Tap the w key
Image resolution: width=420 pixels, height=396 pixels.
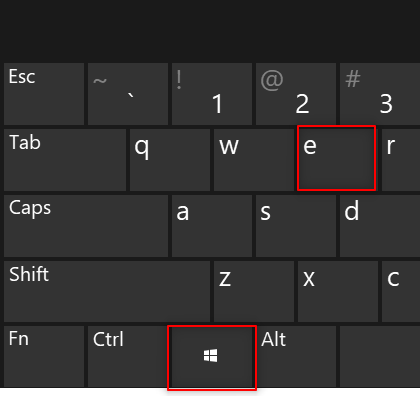tap(254, 160)
